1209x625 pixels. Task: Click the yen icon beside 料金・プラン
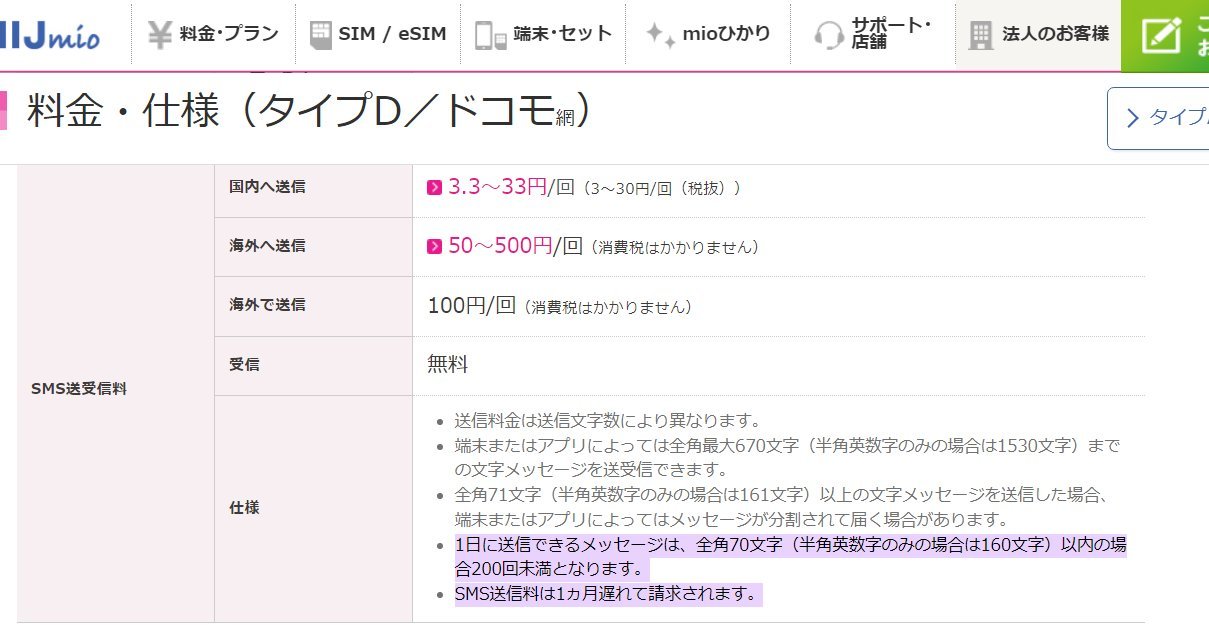[160, 34]
